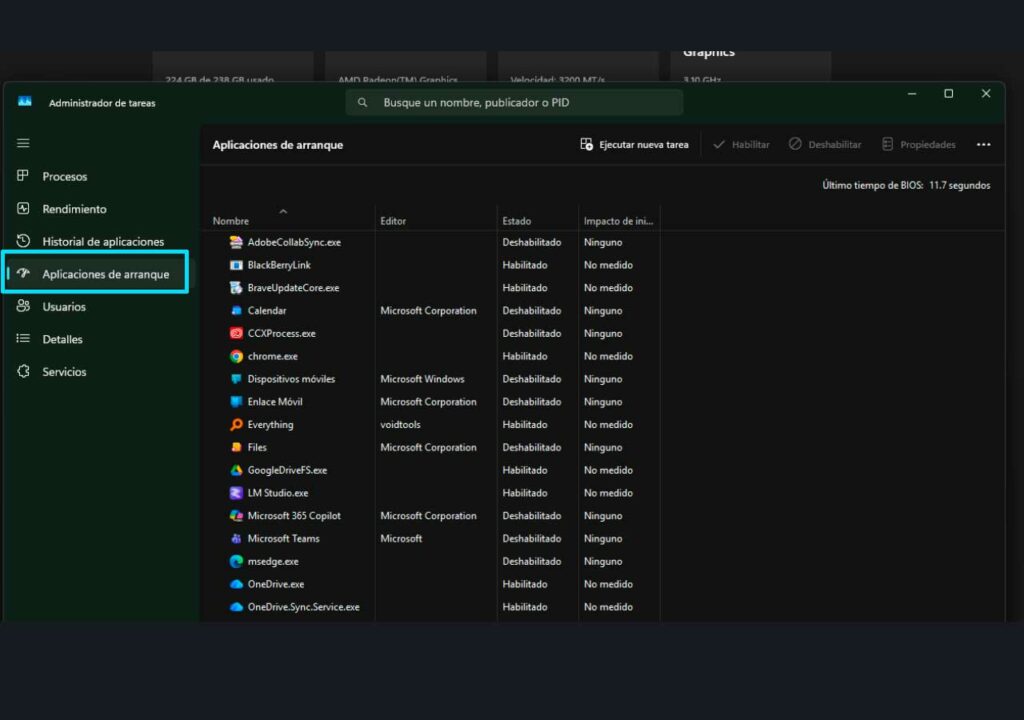
Task: Focus the search box for name or PID
Action: 514,103
